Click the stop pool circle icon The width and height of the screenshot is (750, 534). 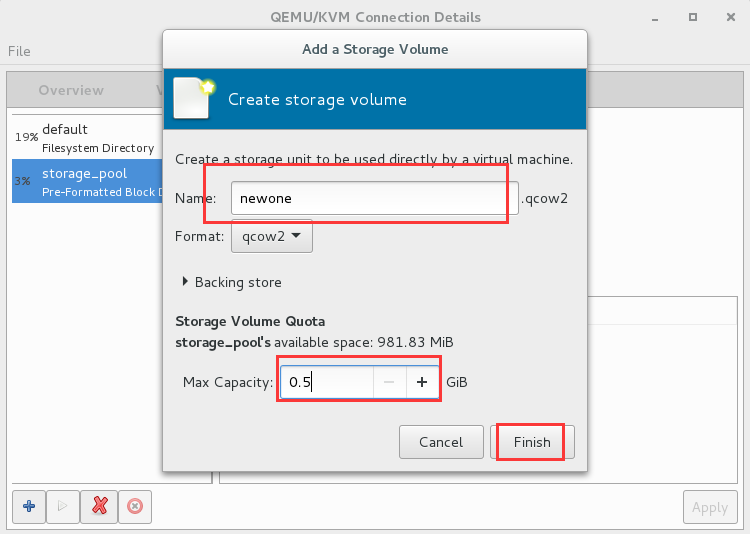[x=135, y=506]
